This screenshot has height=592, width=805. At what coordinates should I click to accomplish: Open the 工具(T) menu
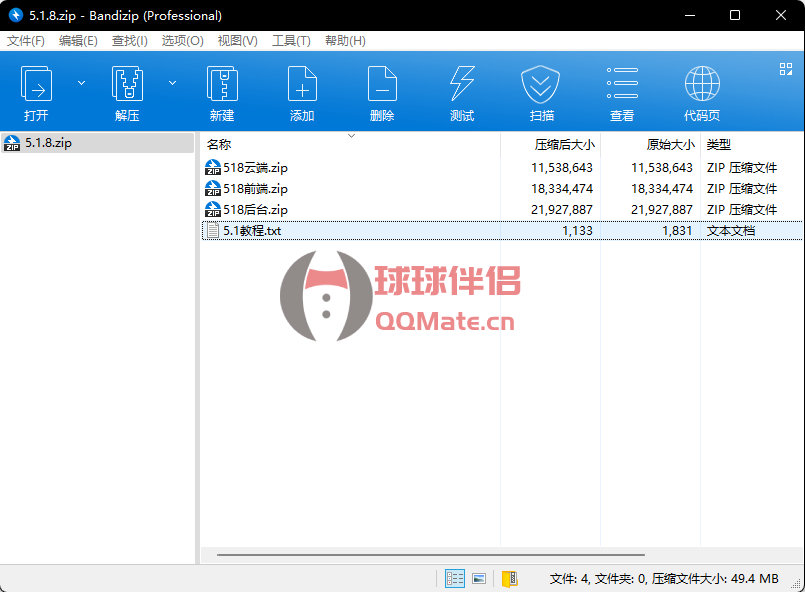[x=291, y=41]
